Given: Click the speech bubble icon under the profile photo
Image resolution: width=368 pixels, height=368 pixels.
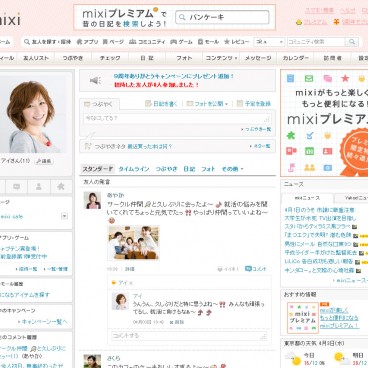Looking at the screenshot, I should tap(16, 187).
